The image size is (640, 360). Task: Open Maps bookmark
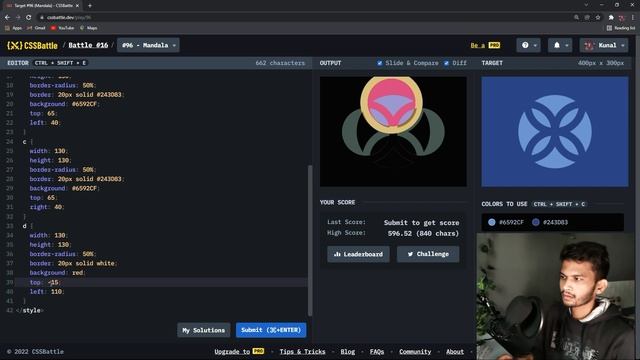click(89, 28)
